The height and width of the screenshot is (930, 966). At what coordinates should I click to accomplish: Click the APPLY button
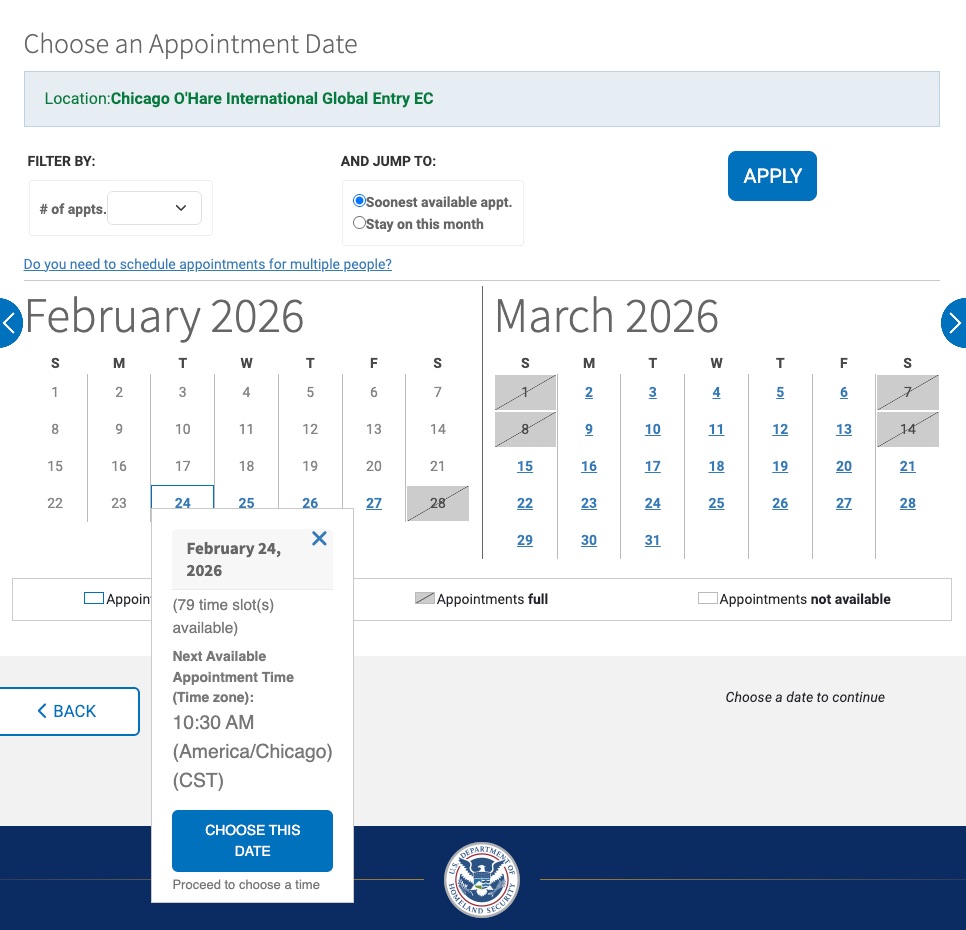(x=772, y=176)
